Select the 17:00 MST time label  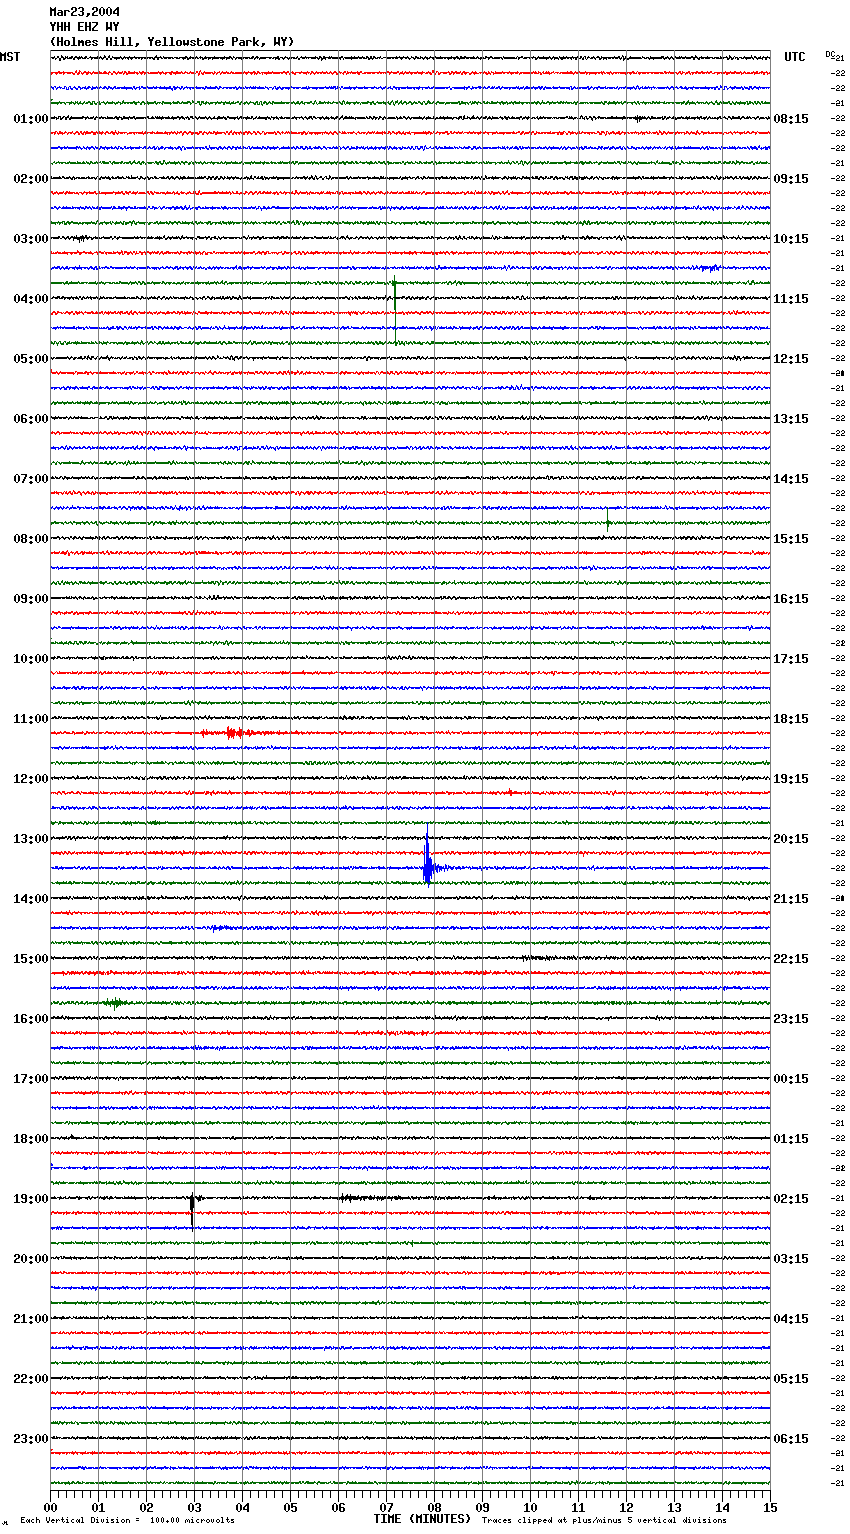click(x=31, y=1079)
